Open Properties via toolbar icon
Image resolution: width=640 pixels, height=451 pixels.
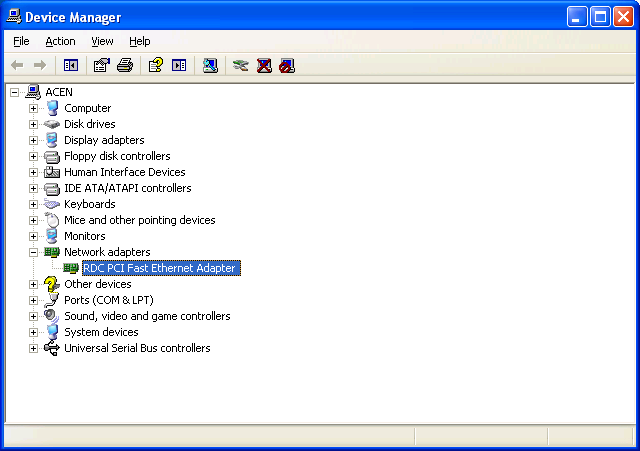tap(102, 65)
